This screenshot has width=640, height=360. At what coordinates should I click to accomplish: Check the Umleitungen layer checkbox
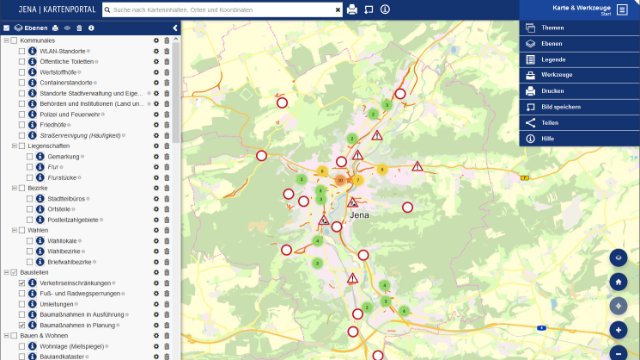click(22, 304)
